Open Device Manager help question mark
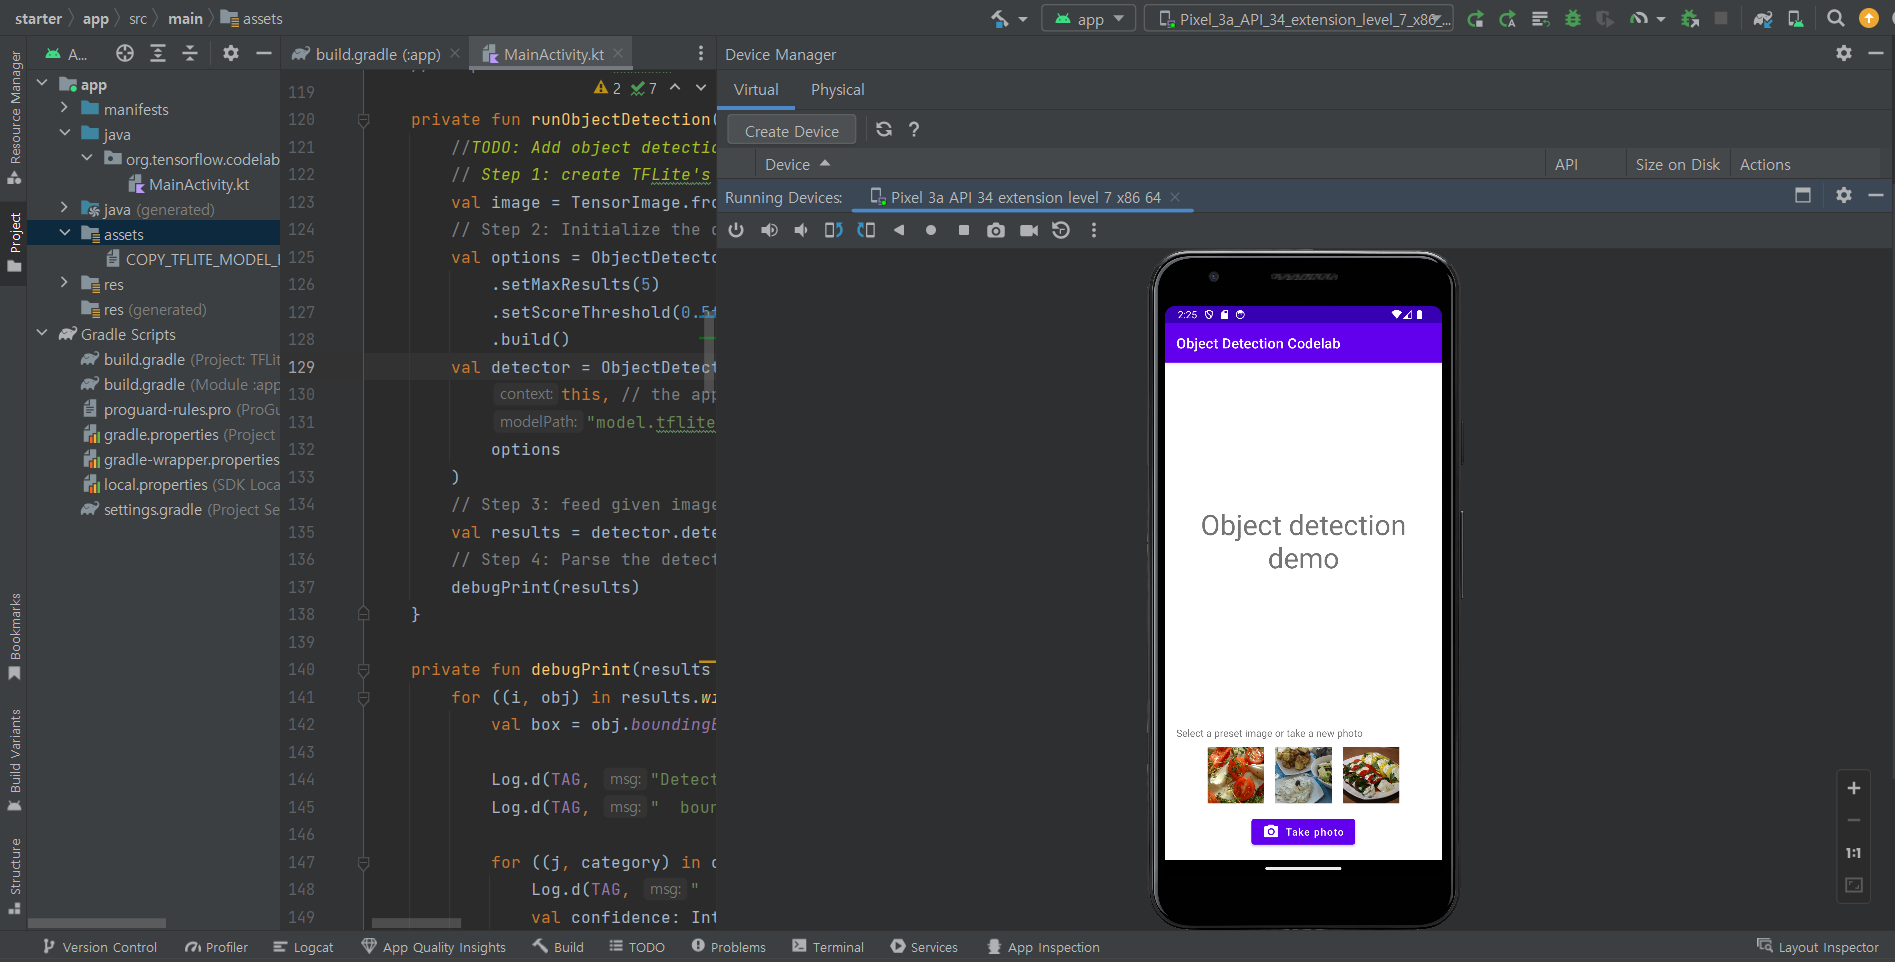 (x=914, y=129)
